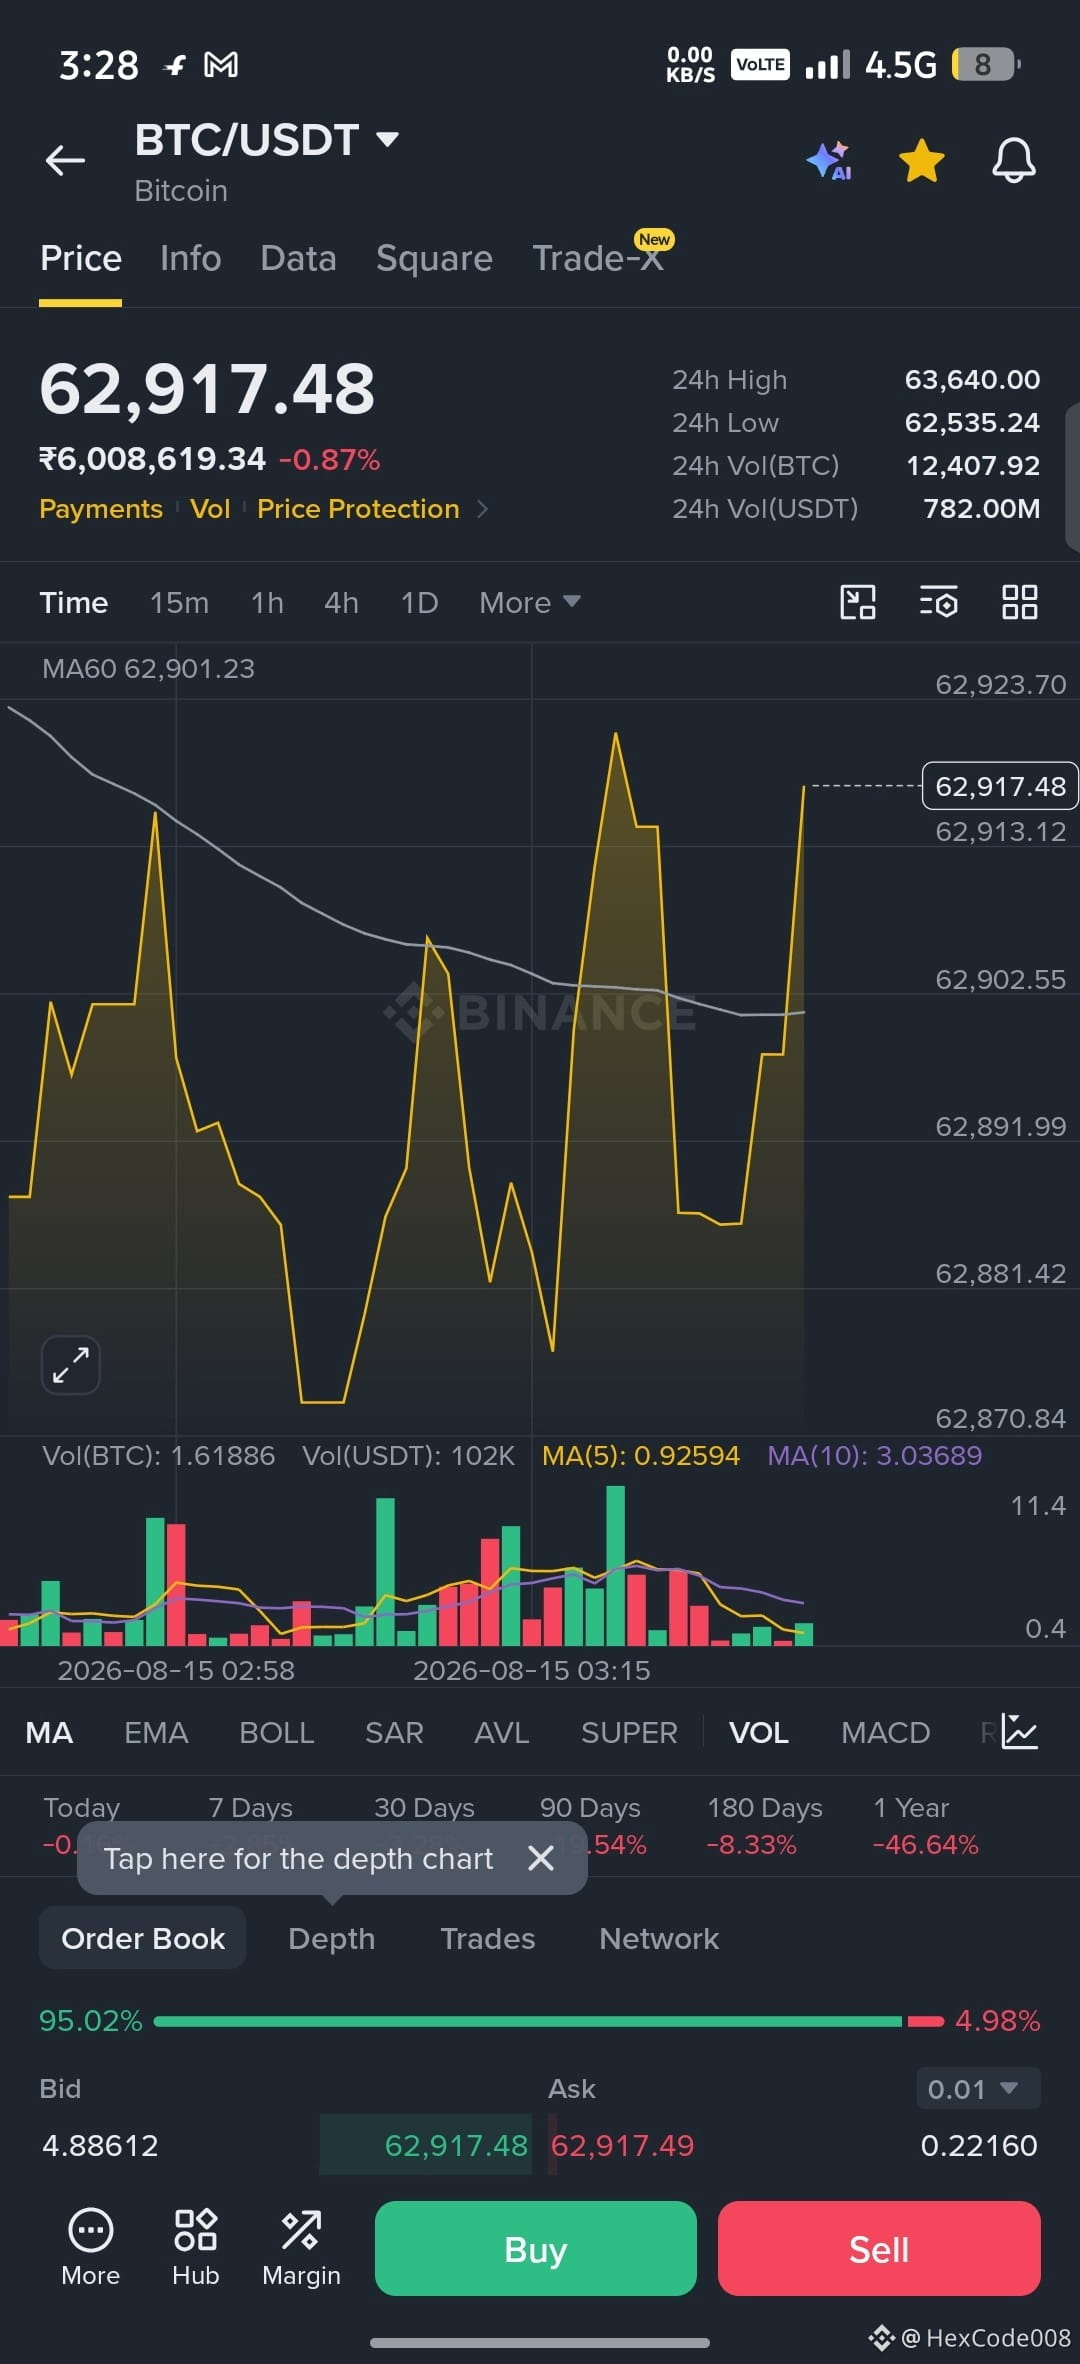
Task: Toggle the MA indicator
Action: pos(49,1732)
